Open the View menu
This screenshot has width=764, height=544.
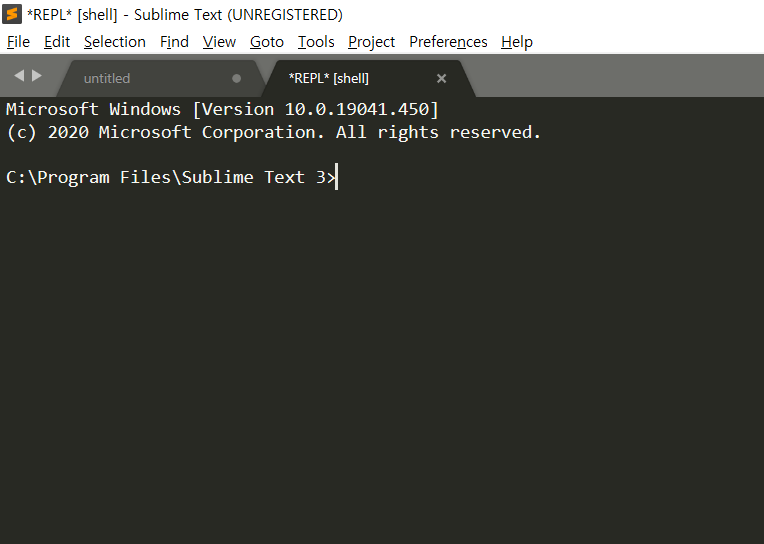219,42
